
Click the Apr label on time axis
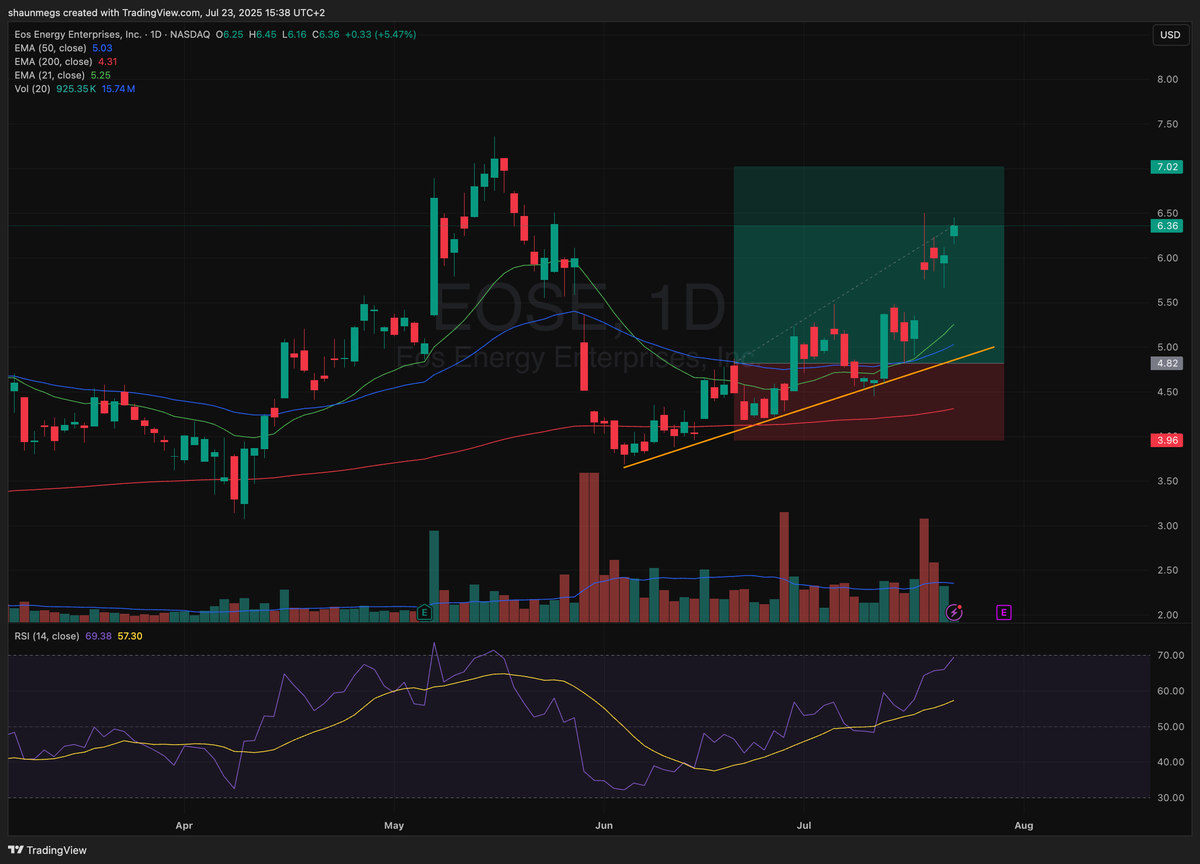(183, 826)
